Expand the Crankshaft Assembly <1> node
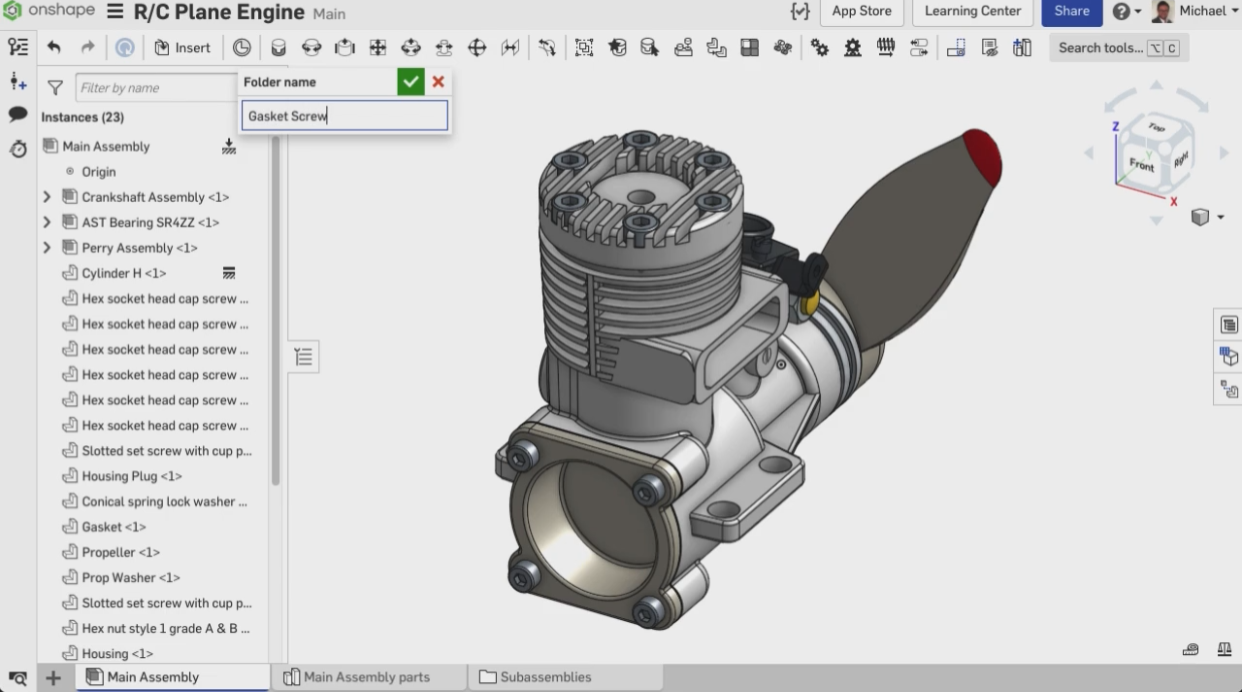The width and height of the screenshot is (1245, 695). pos(47,197)
